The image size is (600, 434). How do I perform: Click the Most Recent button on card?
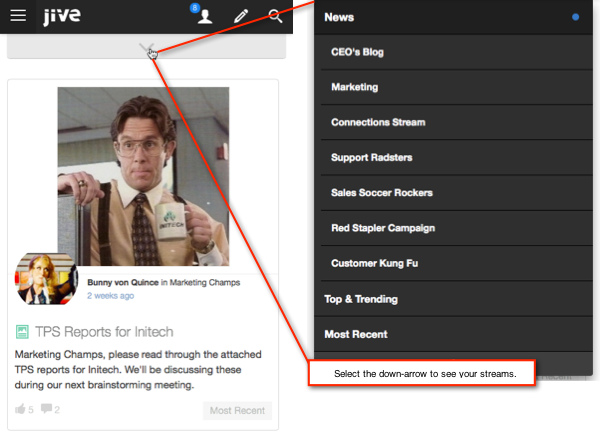(237, 411)
